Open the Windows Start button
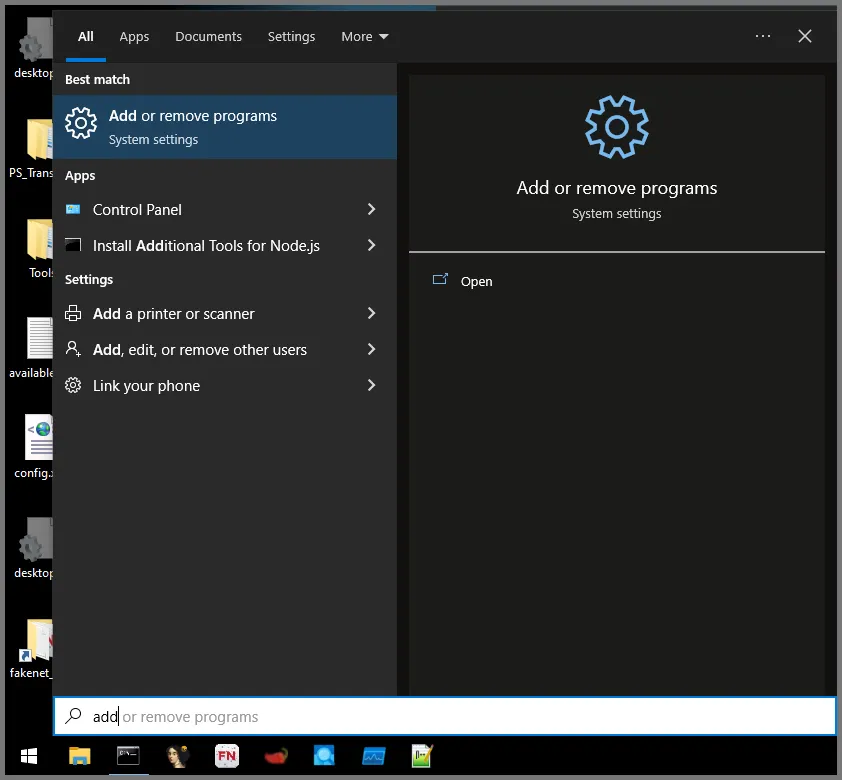842x780 pixels. pos(28,756)
